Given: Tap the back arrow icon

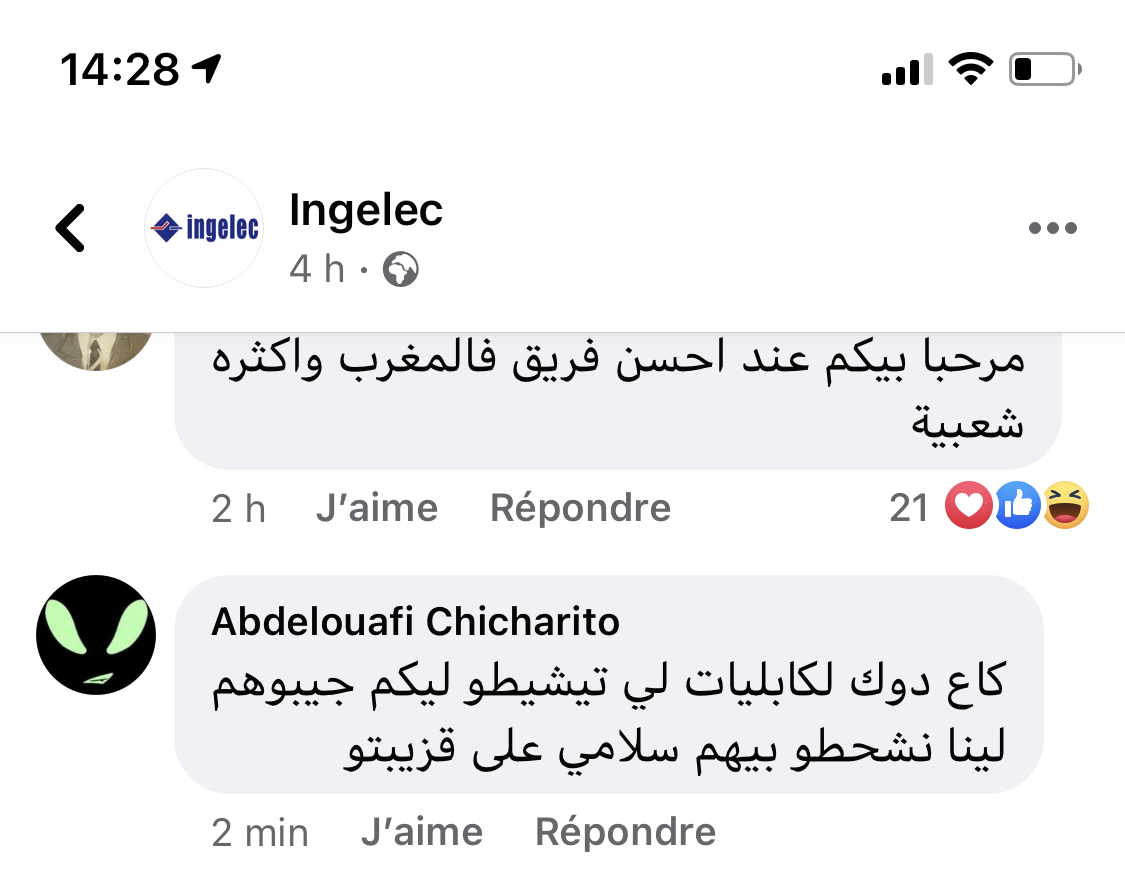Looking at the screenshot, I should (70, 228).
